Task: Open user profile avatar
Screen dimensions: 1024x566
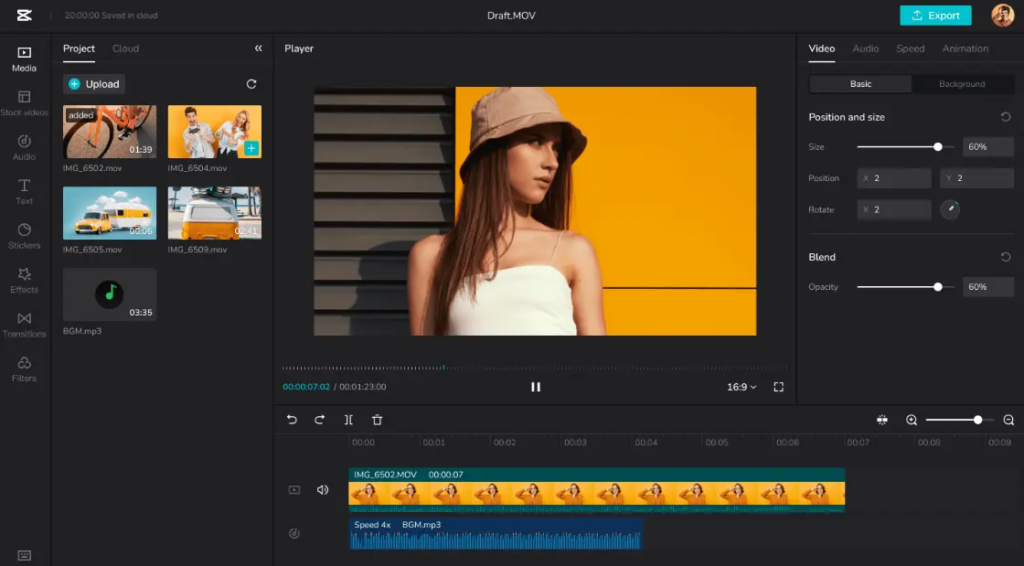Action: click(x=1002, y=15)
